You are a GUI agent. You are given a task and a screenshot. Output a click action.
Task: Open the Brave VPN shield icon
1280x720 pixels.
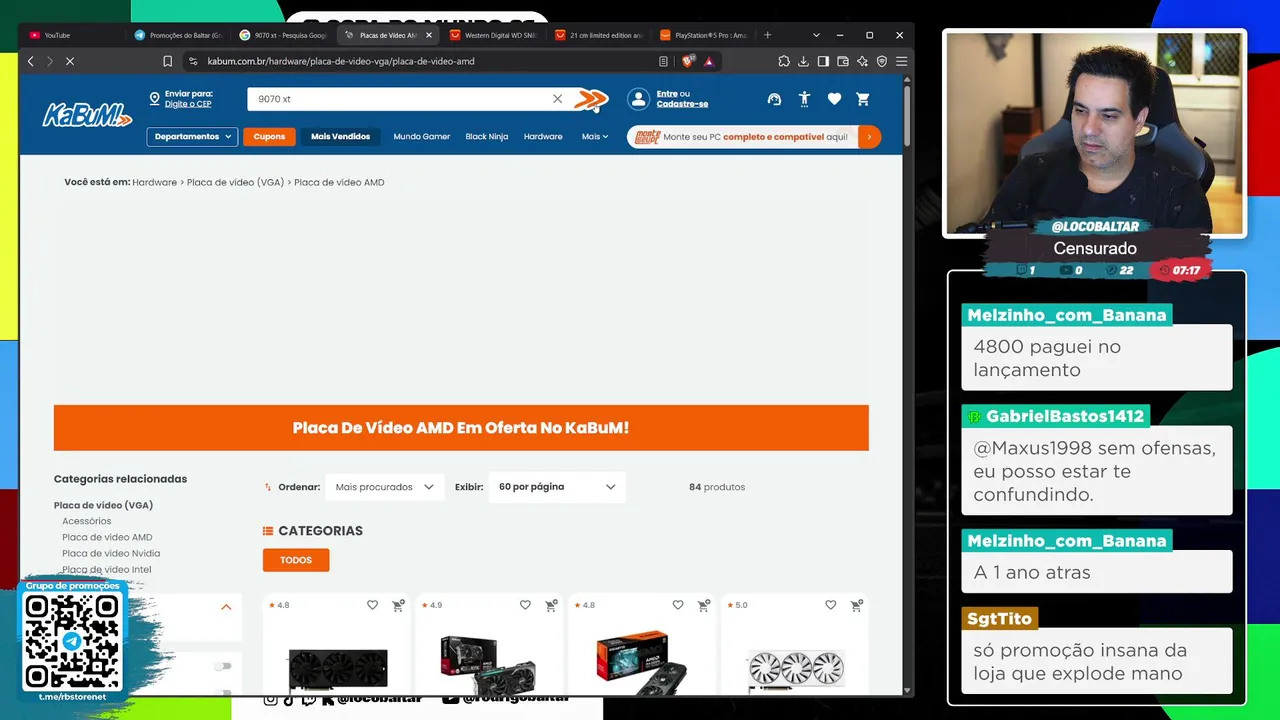pos(882,61)
